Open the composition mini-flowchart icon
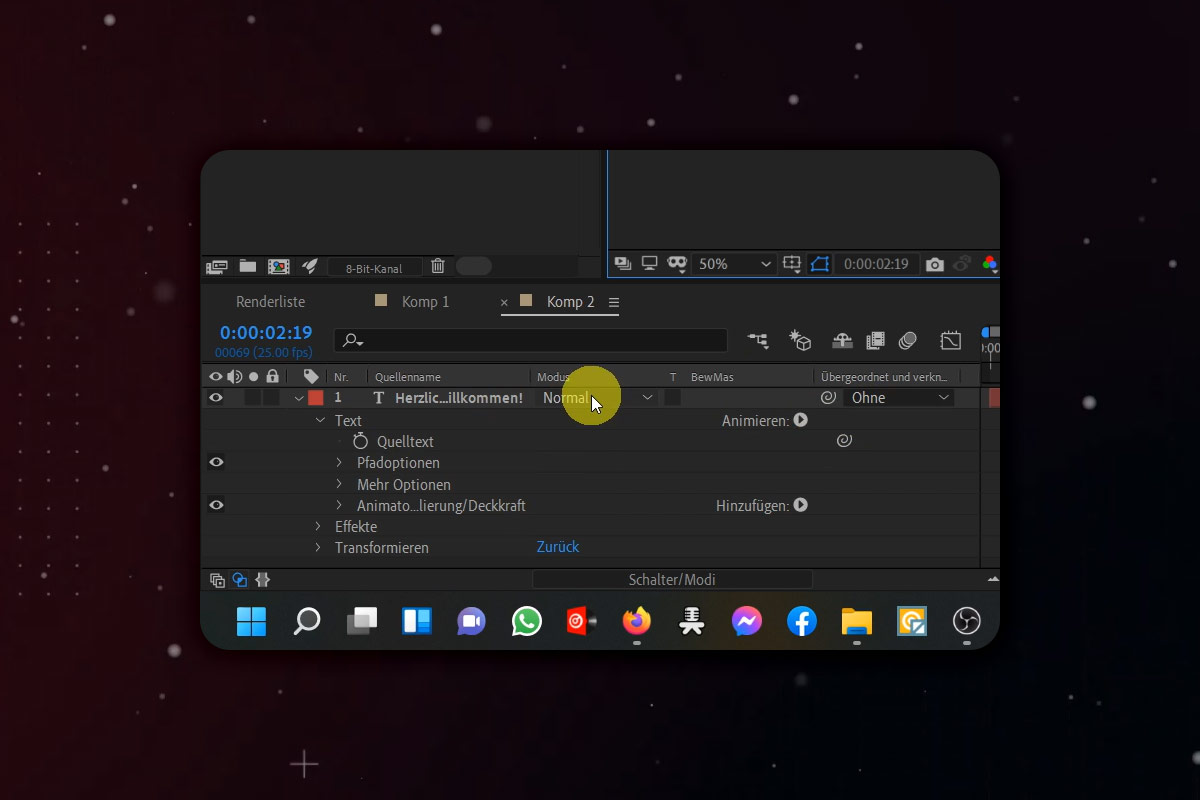 [759, 341]
